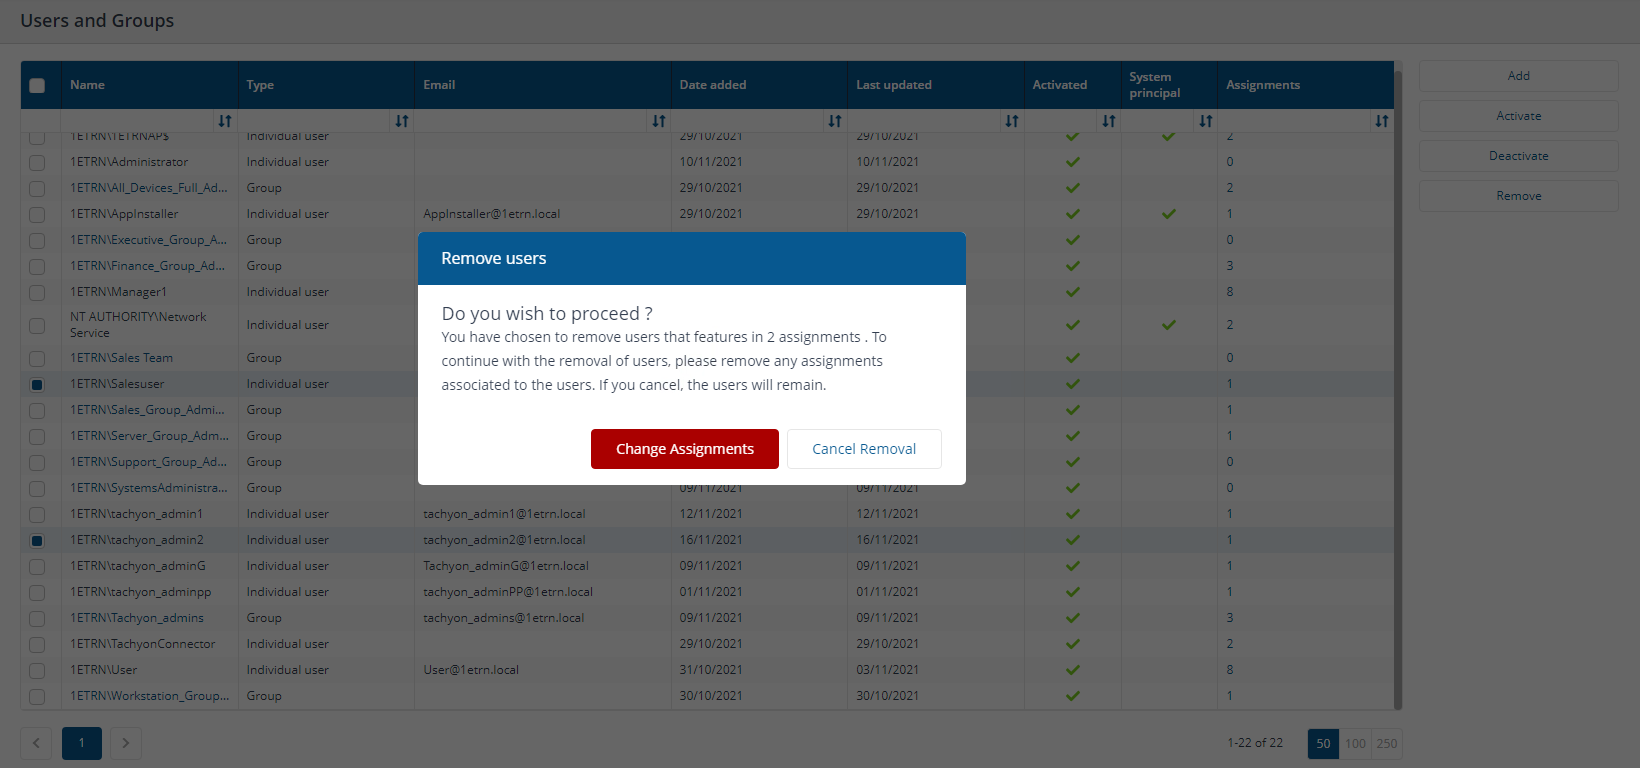Click the sort icon in Activated column
Screen dimensions: 1640x768
tap(1108, 121)
